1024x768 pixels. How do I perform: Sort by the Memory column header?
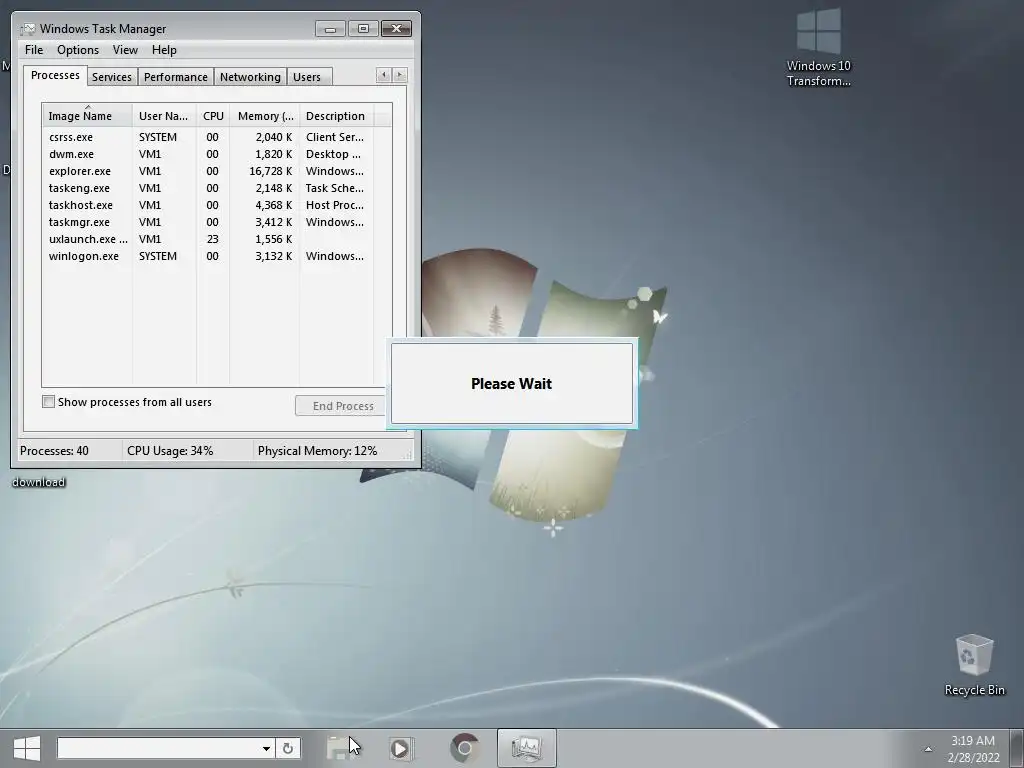[264, 116]
